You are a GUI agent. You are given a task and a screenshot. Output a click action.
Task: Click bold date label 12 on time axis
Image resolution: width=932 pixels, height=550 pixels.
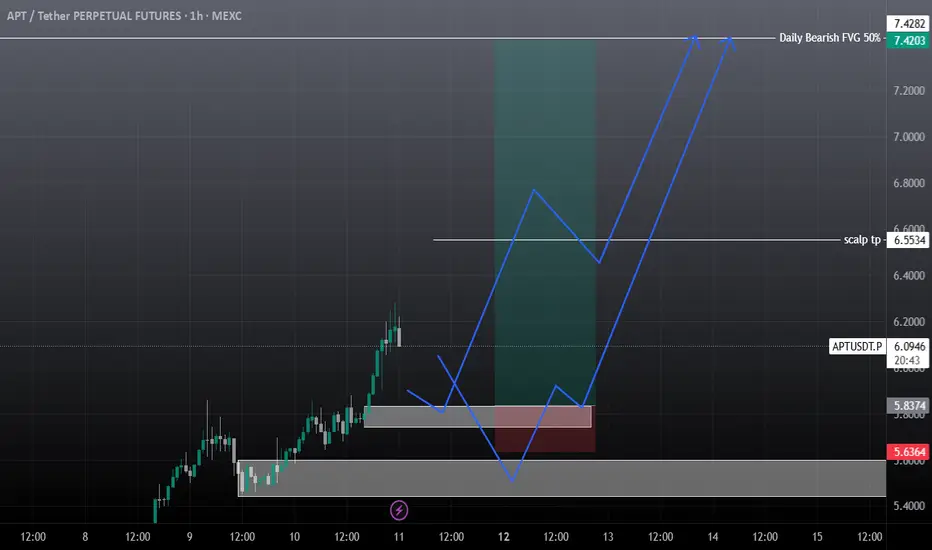(503, 537)
